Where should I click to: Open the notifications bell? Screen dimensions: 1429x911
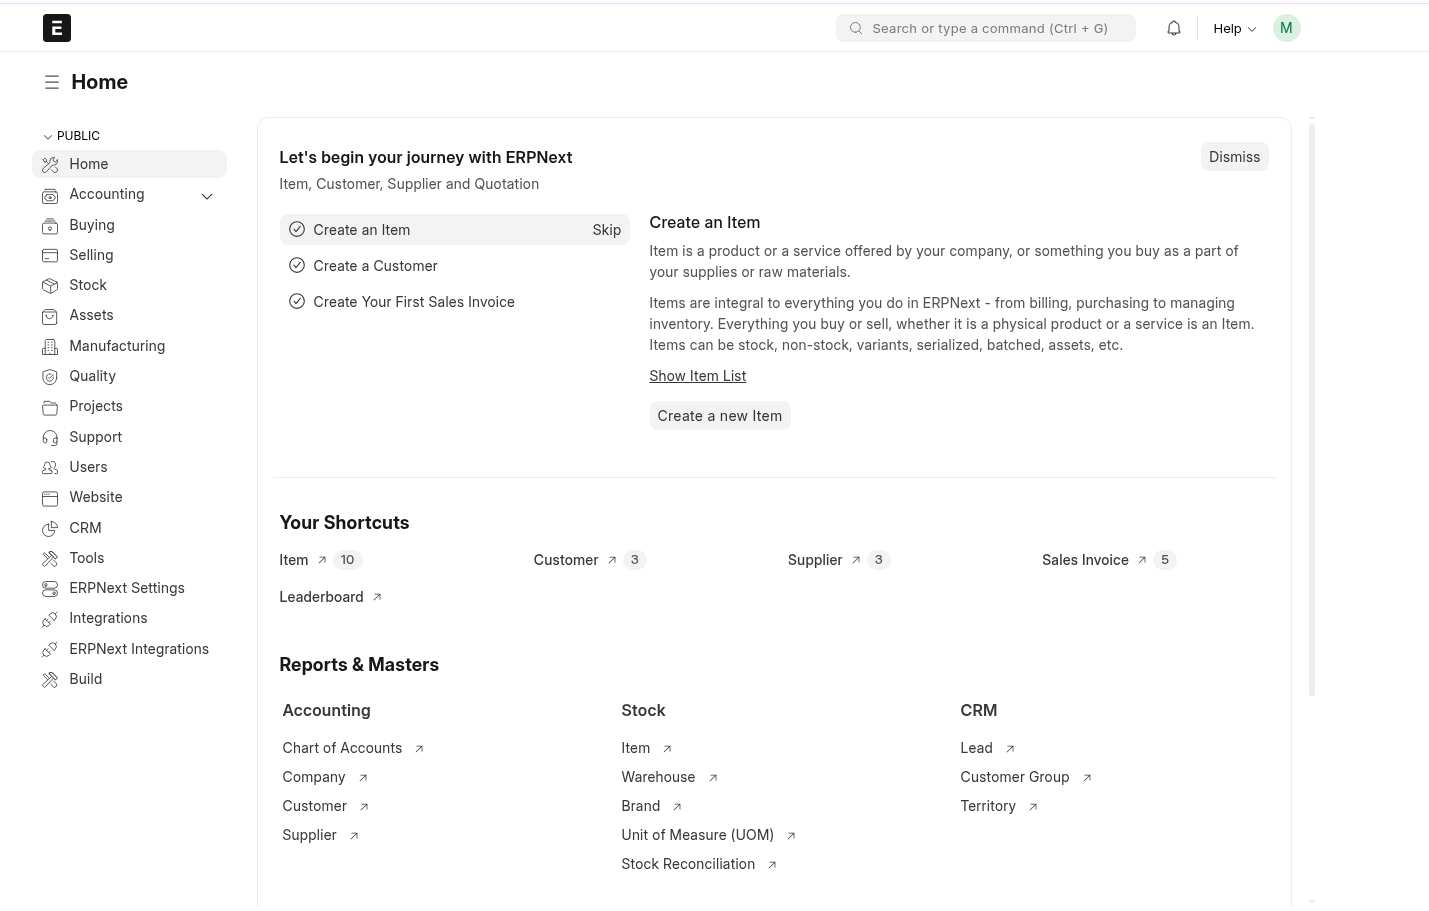point(1174,28)
